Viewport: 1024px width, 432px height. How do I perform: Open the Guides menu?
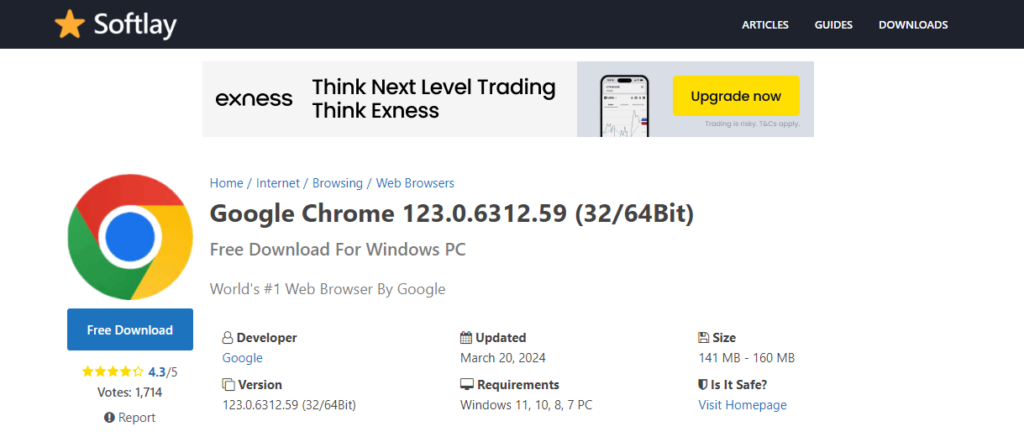click(x=833, y=25)
